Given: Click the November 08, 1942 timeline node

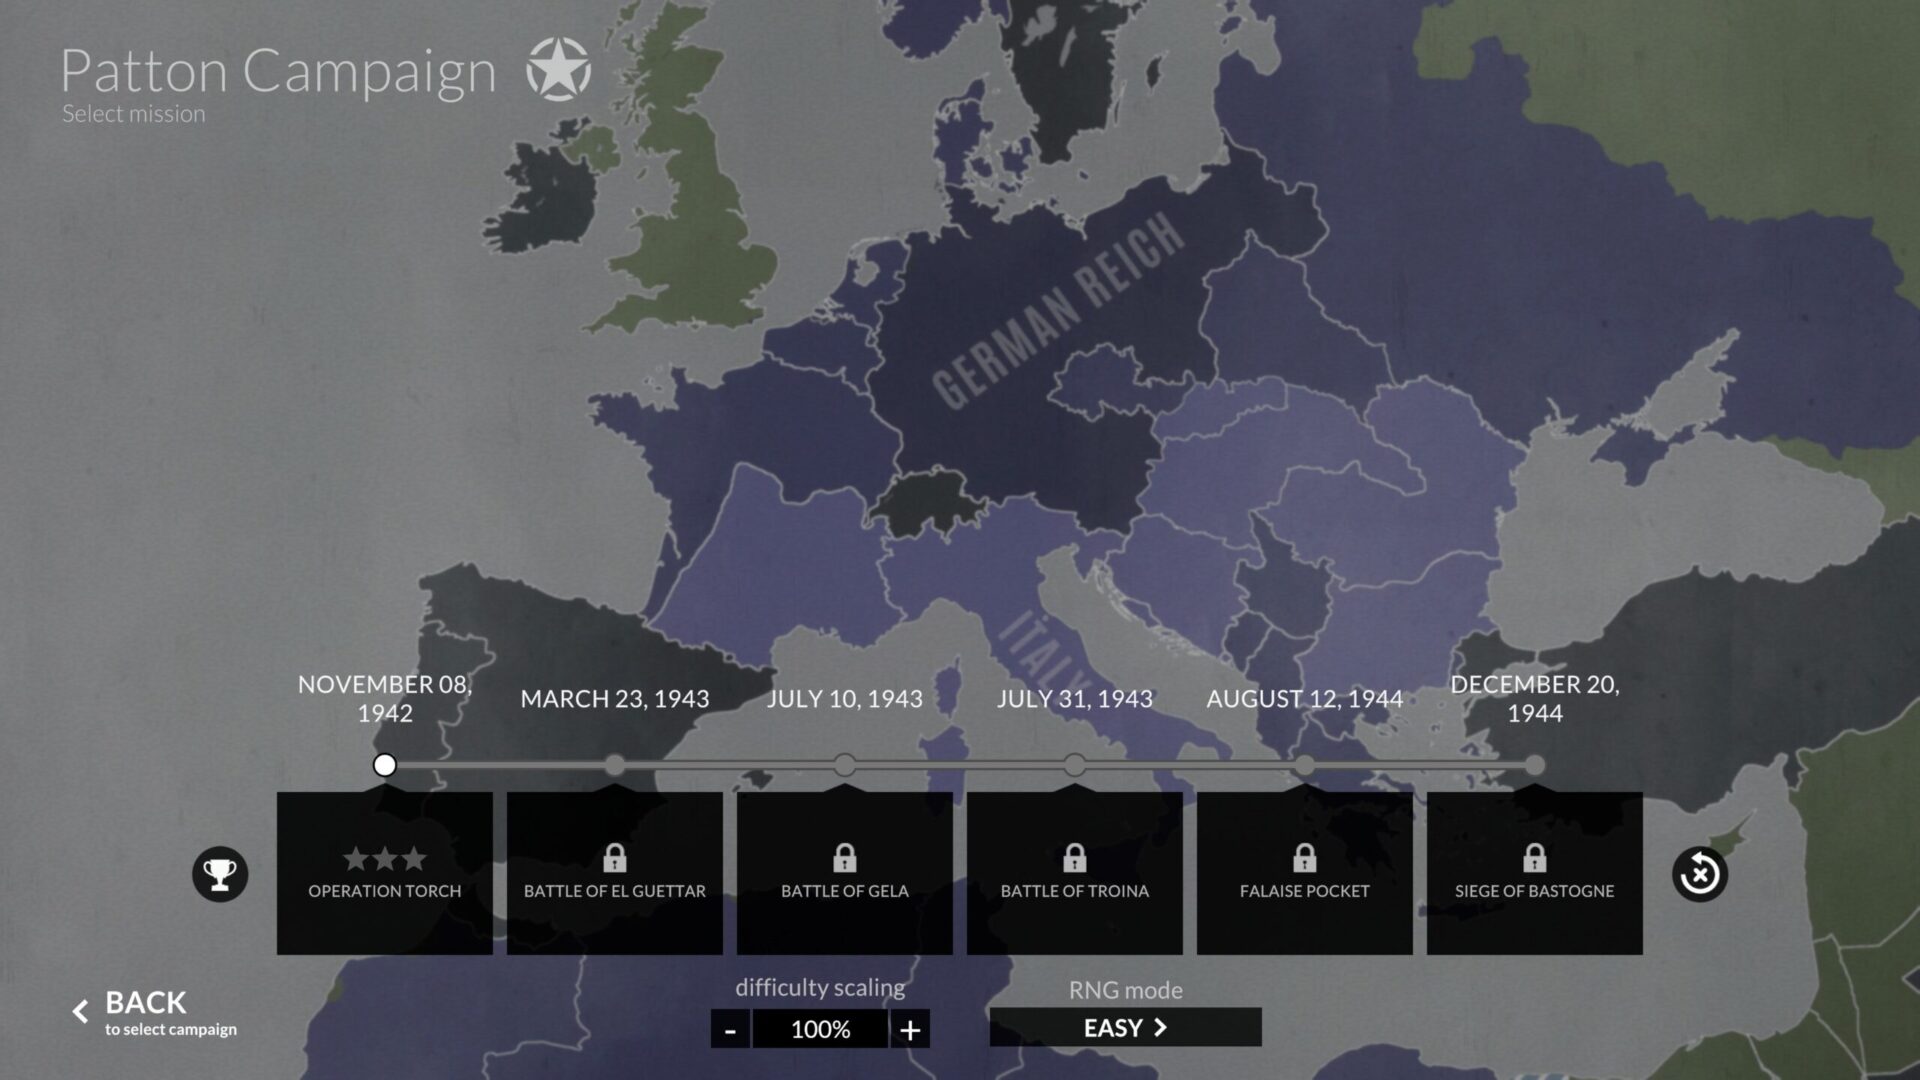Looking at the screenshot, I should [x=385, y=765].
